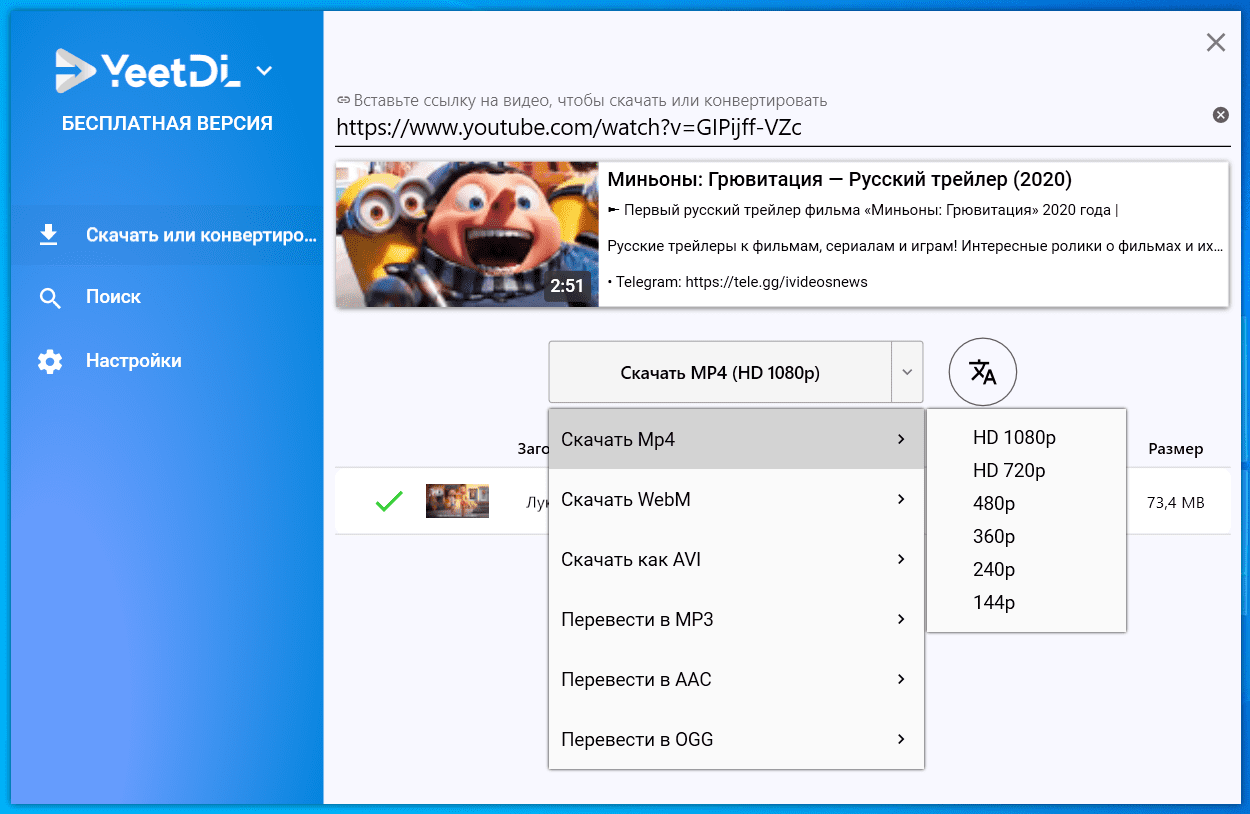The image size is (1250, 814).
Task: Choose HD 1080p quality
Action: pos(1014,437)
